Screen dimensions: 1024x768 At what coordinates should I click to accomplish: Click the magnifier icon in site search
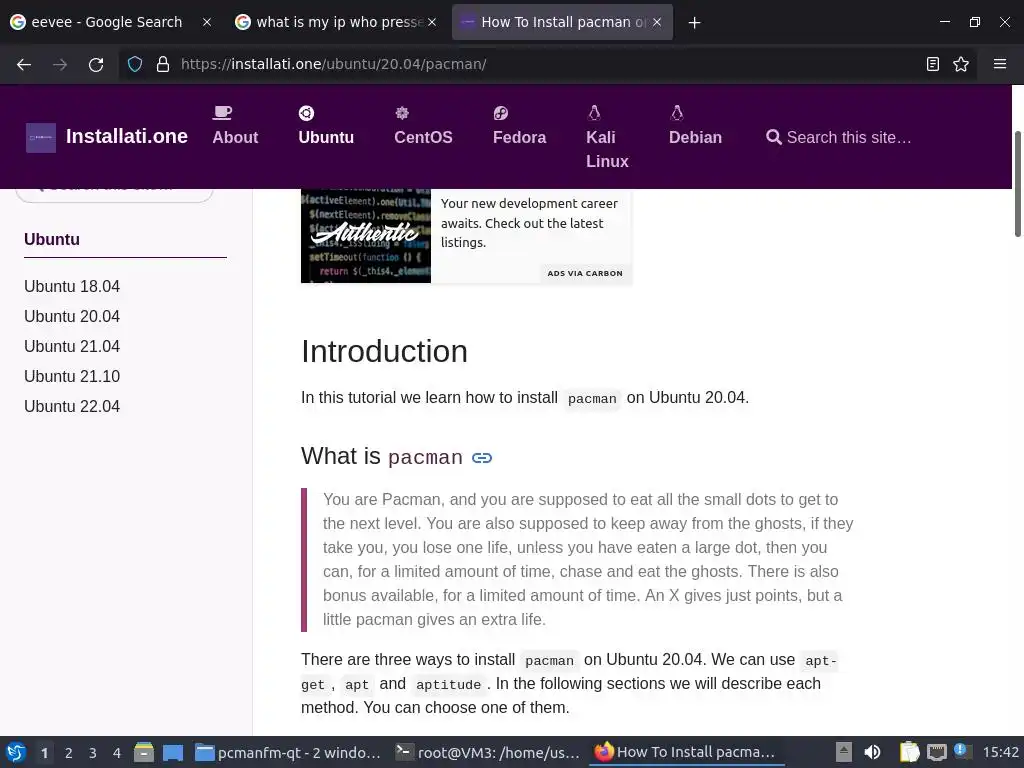coord(774,137)
